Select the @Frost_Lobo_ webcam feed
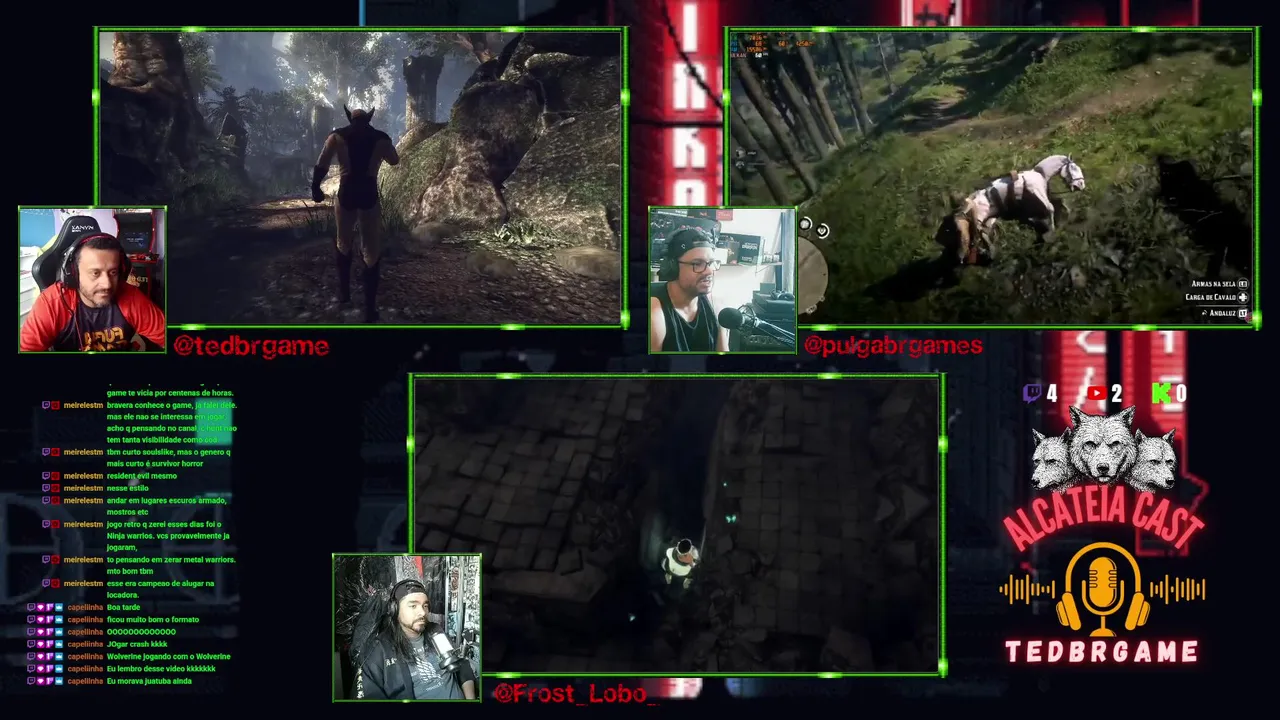 tap(407, 627)
